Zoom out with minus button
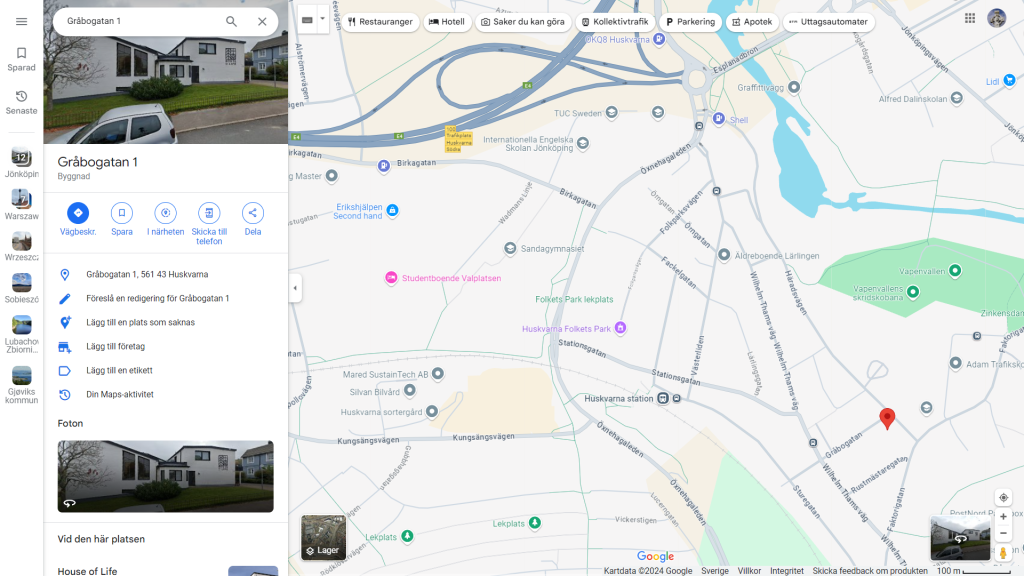1024x576 pixels. tap(1003, 534)
